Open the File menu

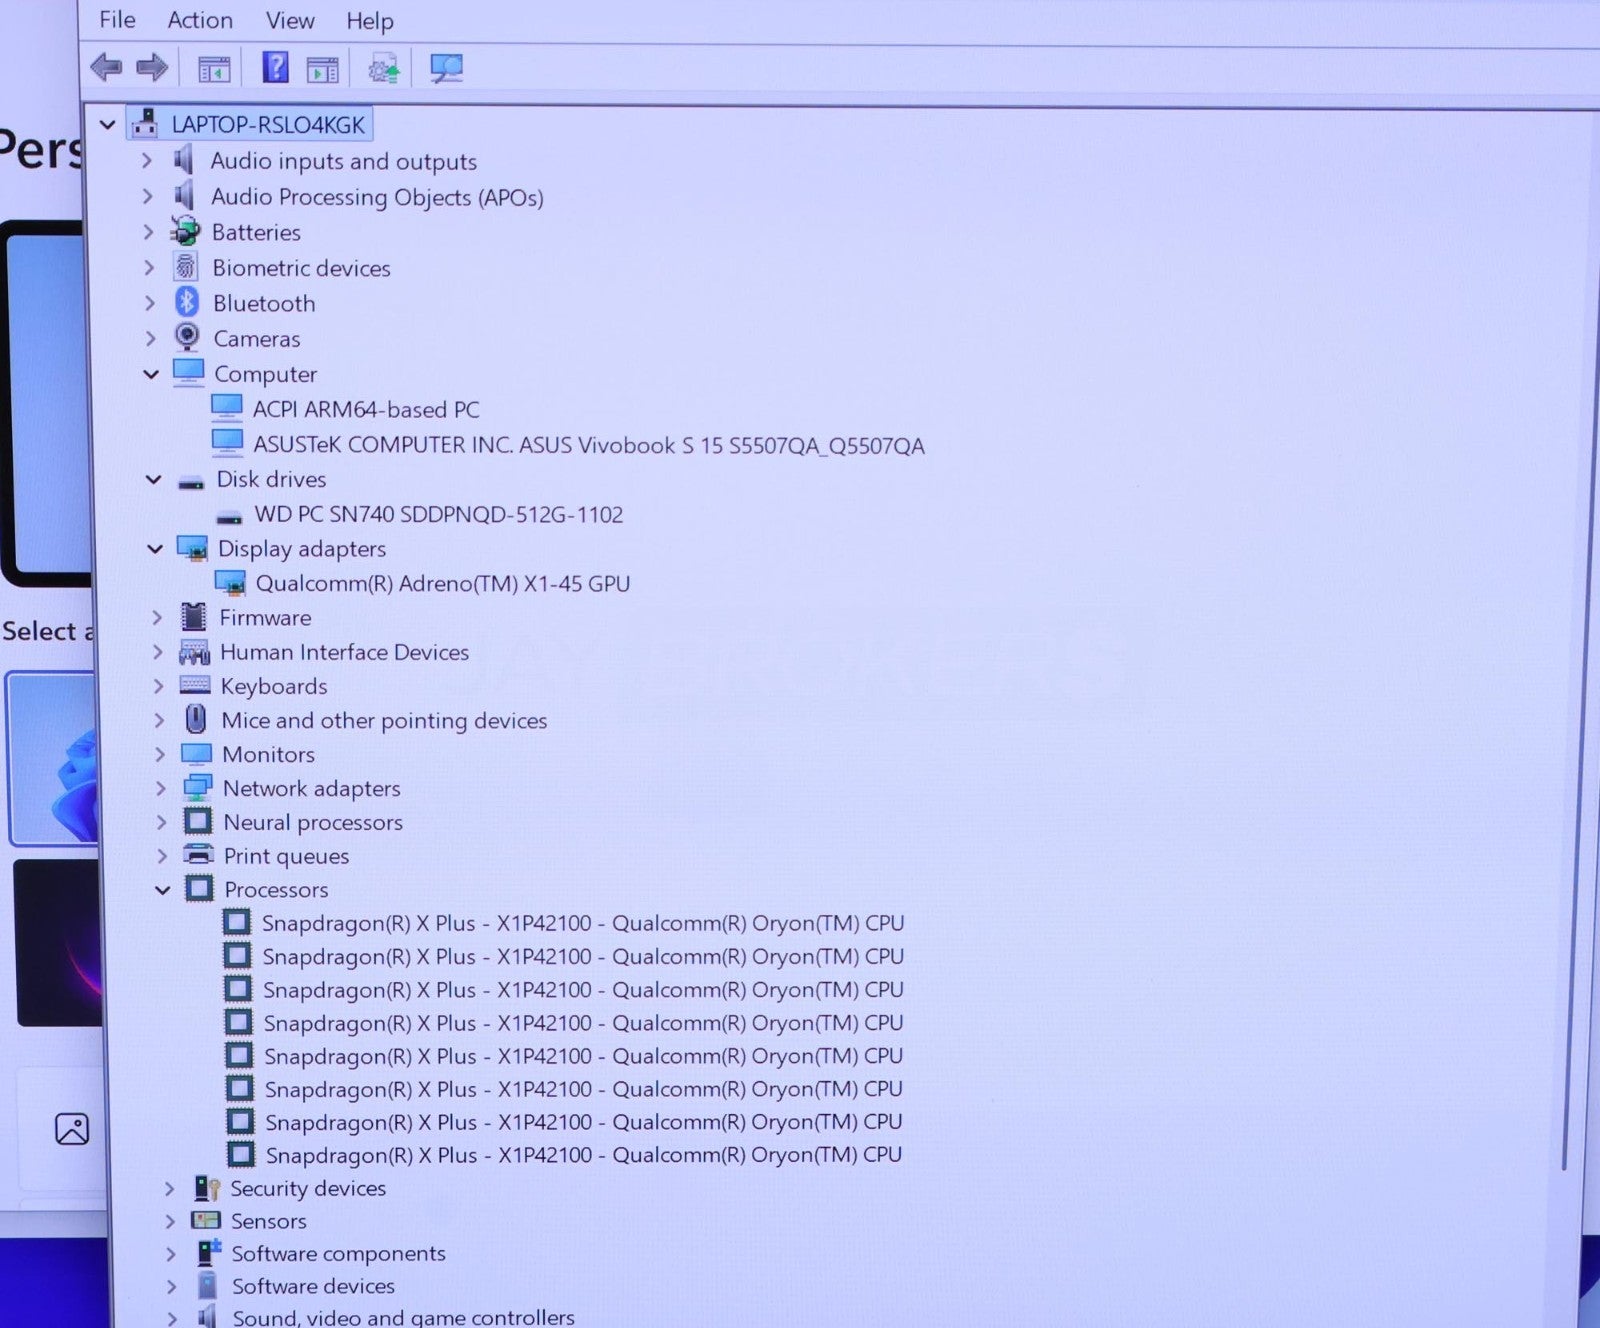coord(117,20)
